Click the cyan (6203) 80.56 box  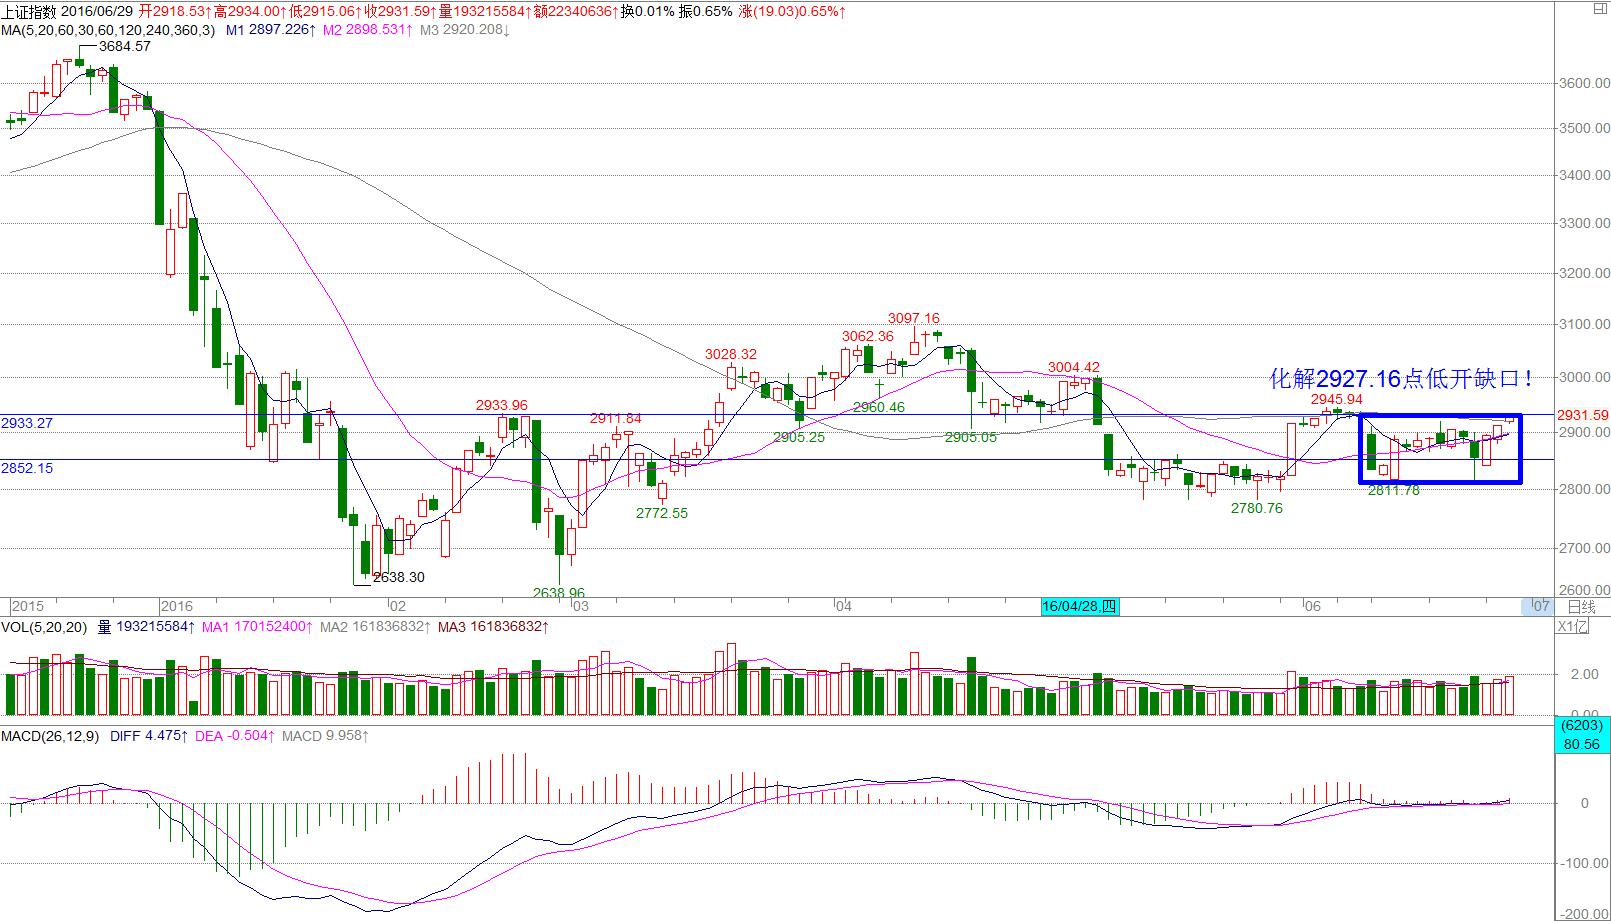pos(1581,735)
